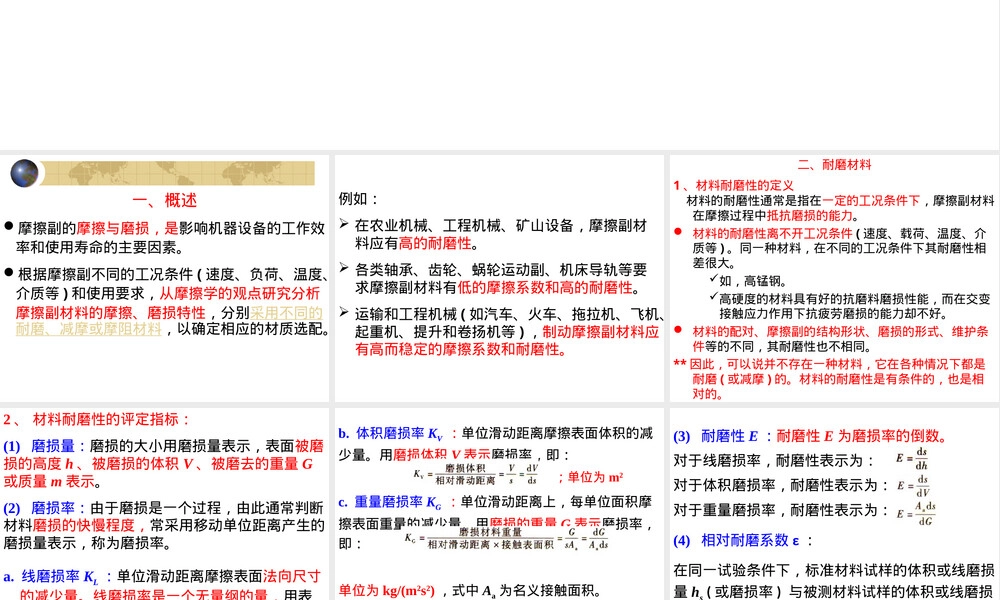Open the slide about 材料耐磨性的评定指标

click(x=165, y=504)
